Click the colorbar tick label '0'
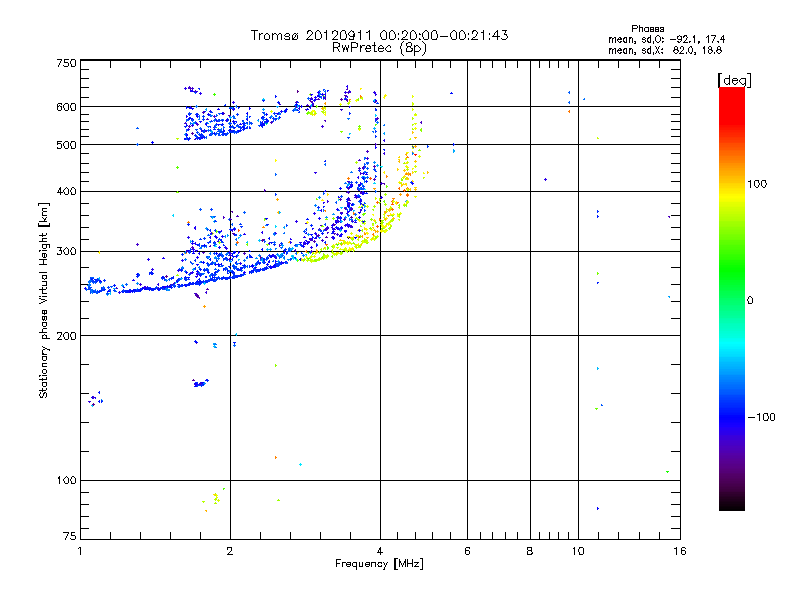The height and width of the screenshot is (600, 800). pyautogui.click(x=750, y=301)
